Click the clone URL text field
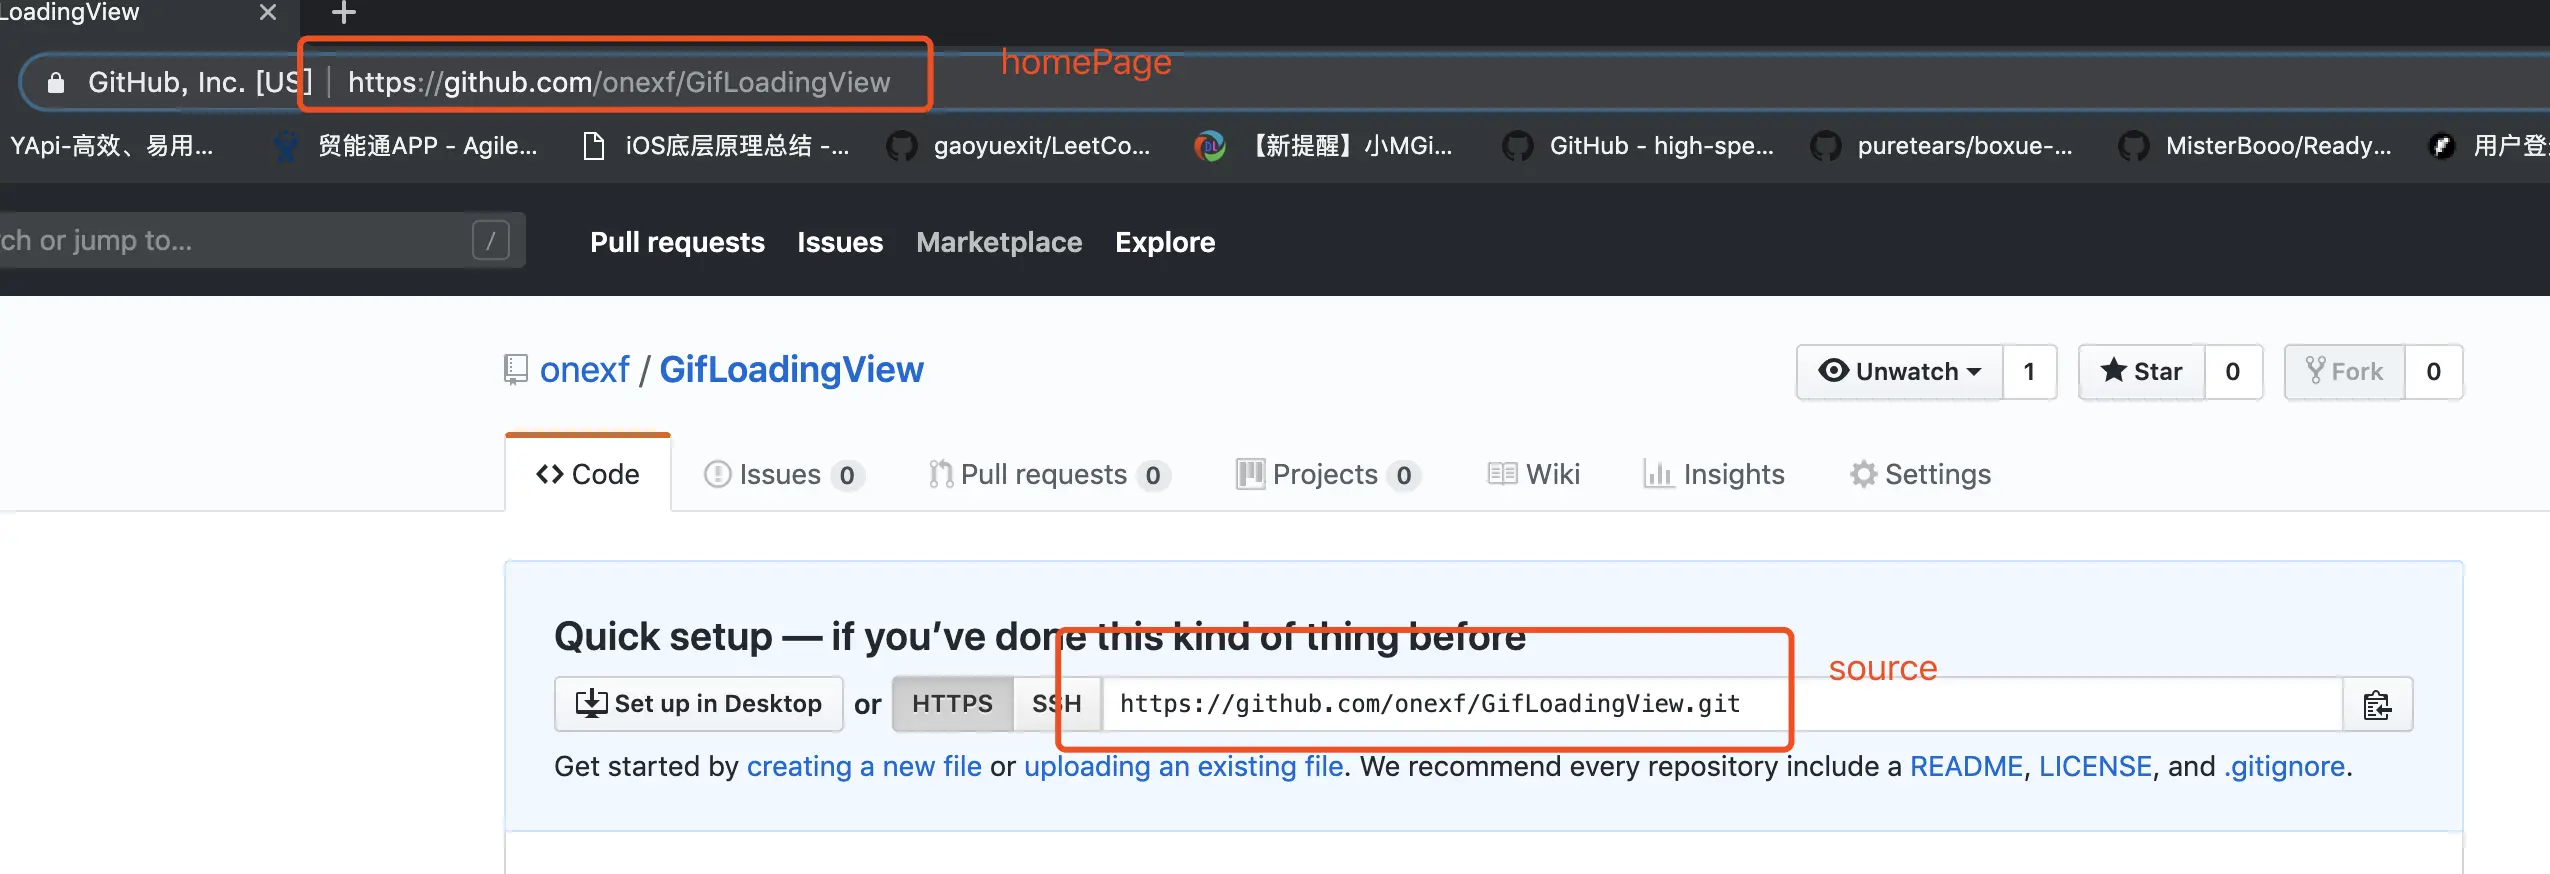The width and height of the screenshot is (2550, 874). [1722, 704]
